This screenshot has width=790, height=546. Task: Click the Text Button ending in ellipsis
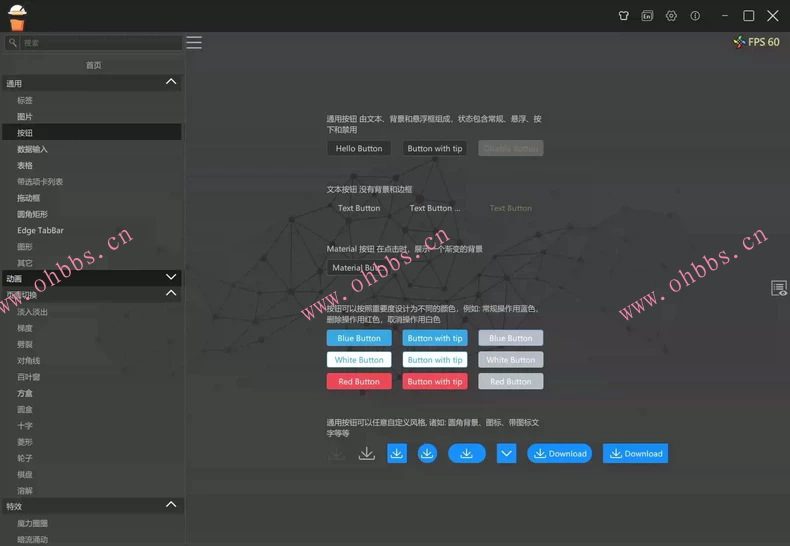click(x=435, y=208)
